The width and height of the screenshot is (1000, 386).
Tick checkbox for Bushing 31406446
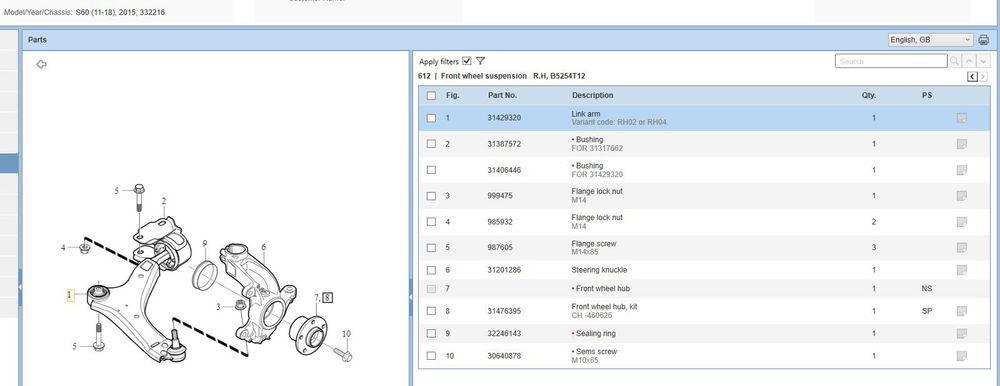point(431,170)
